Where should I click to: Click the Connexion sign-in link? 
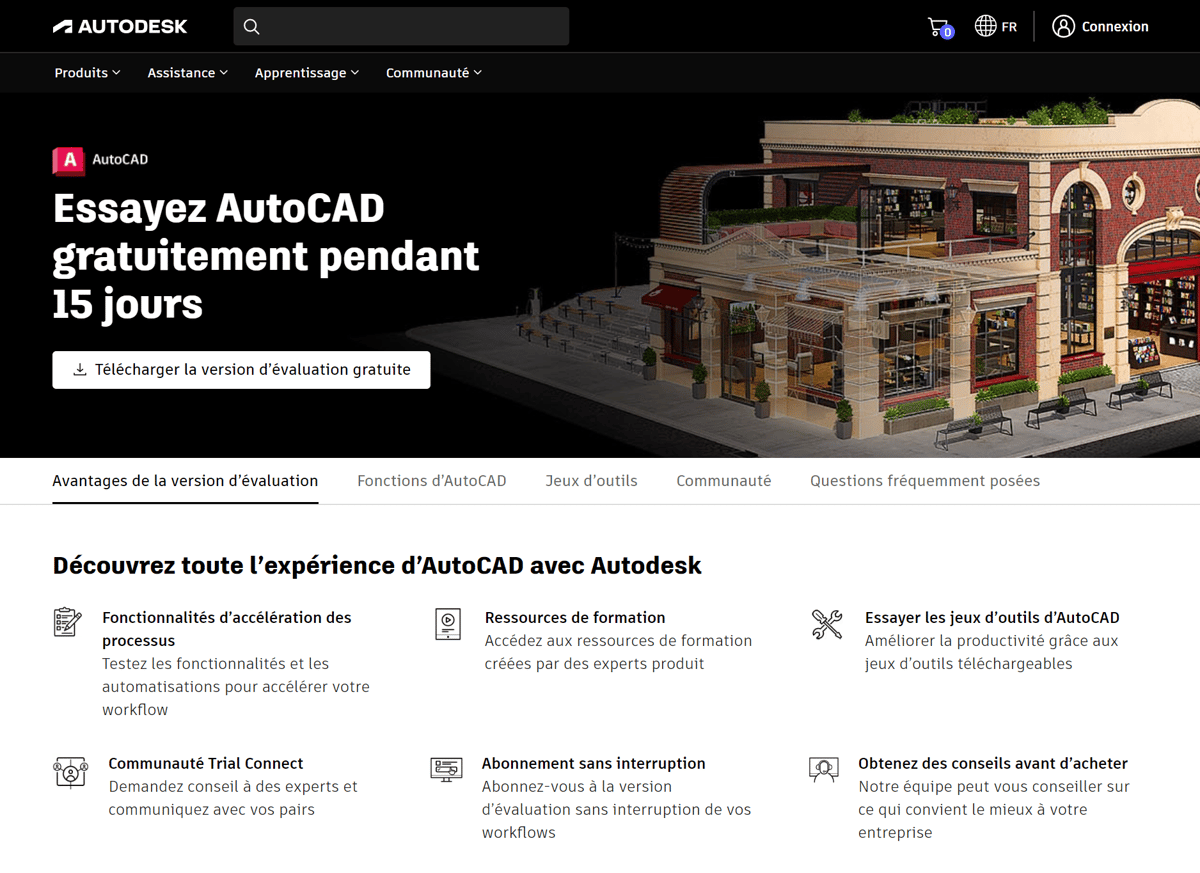click(1100, 27)
